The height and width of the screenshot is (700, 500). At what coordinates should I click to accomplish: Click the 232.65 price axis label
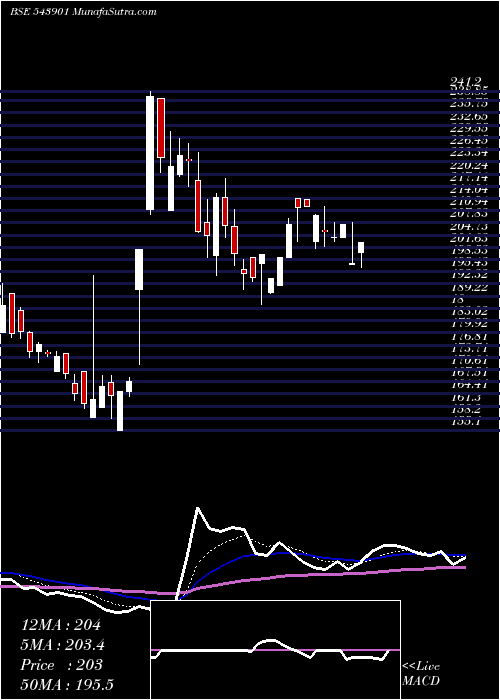[x=468, y=117]
